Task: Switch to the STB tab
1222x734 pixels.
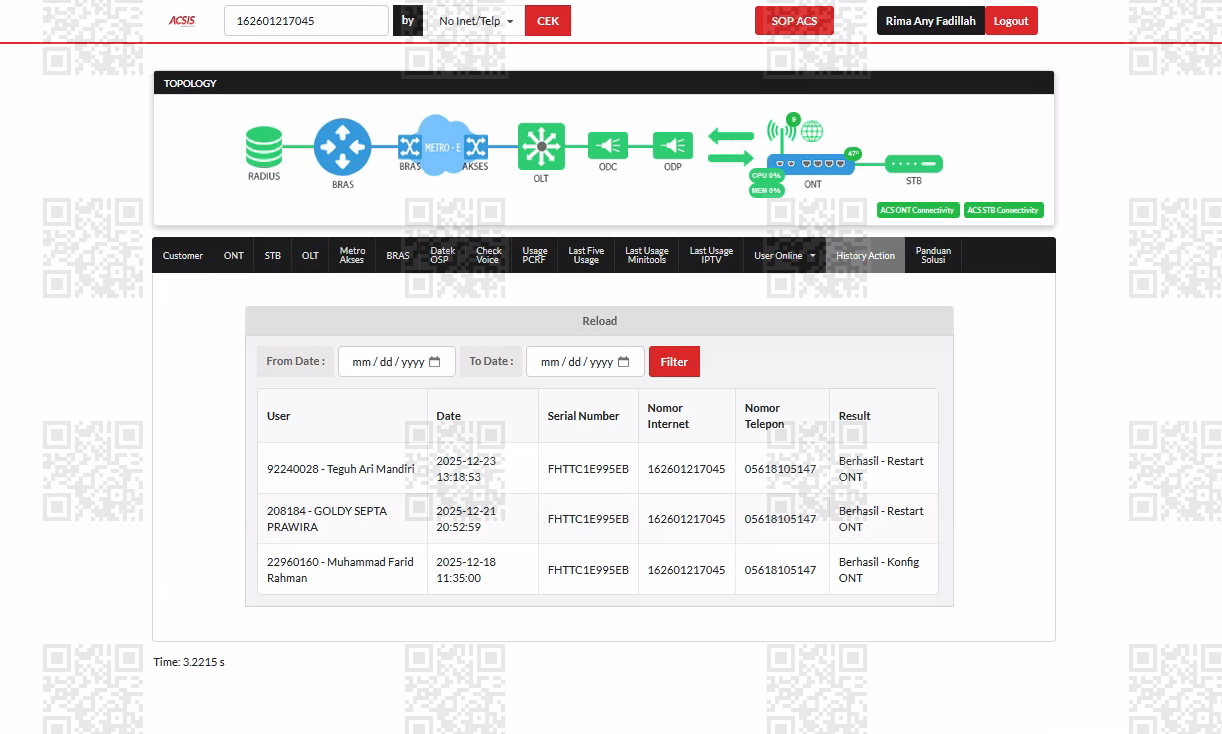Action: tap(273, 256)
